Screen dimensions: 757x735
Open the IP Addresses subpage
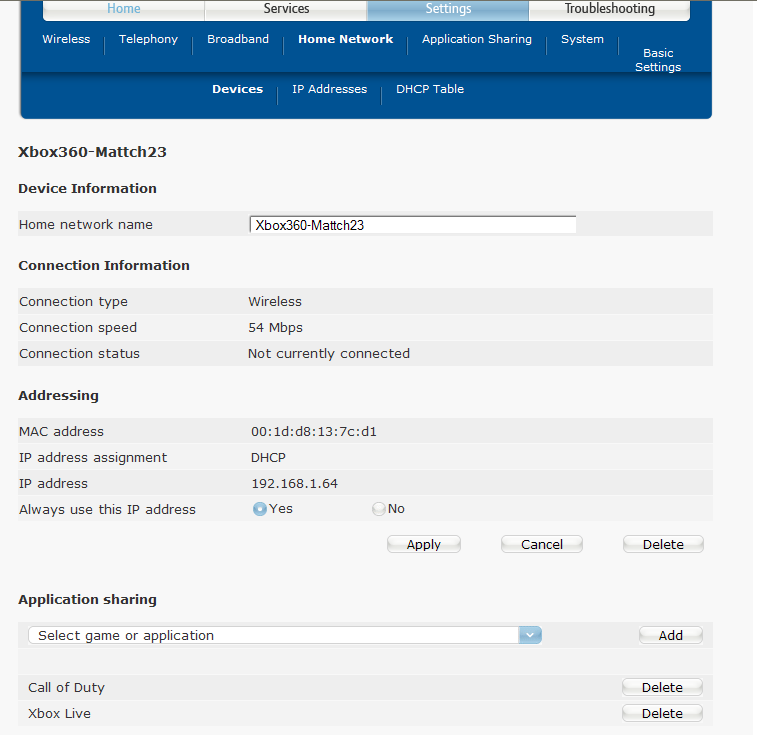coord(329,90)
